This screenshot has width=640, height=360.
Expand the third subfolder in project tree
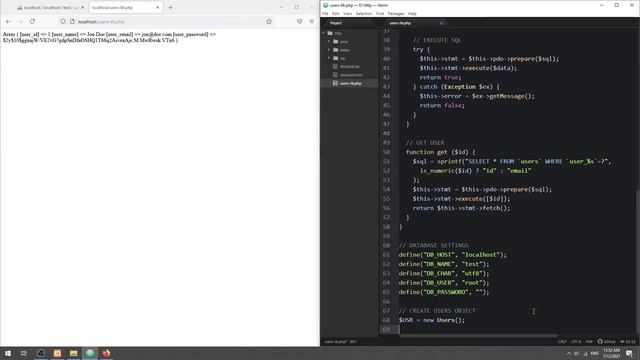[x=329, y=58]
